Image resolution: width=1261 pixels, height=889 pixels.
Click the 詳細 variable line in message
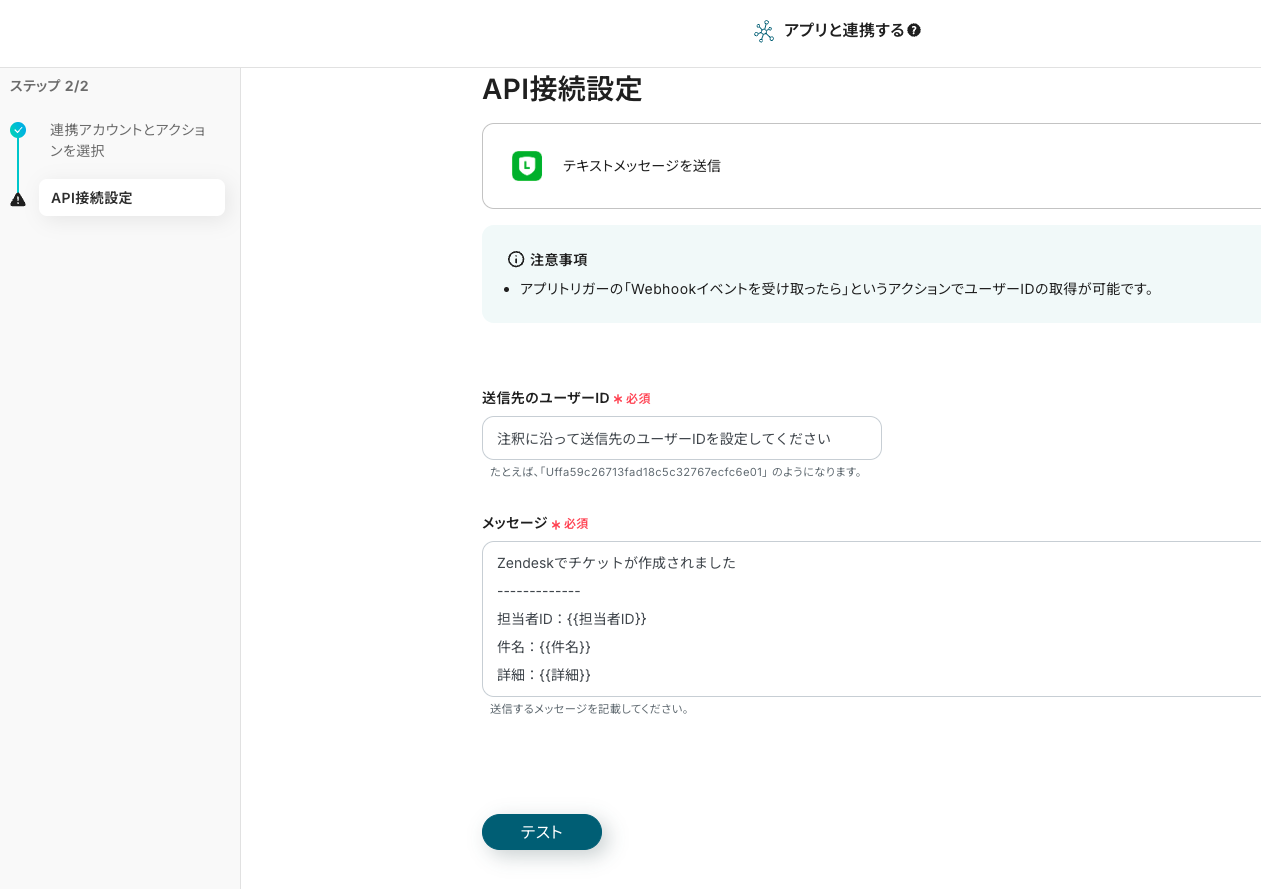544,675
